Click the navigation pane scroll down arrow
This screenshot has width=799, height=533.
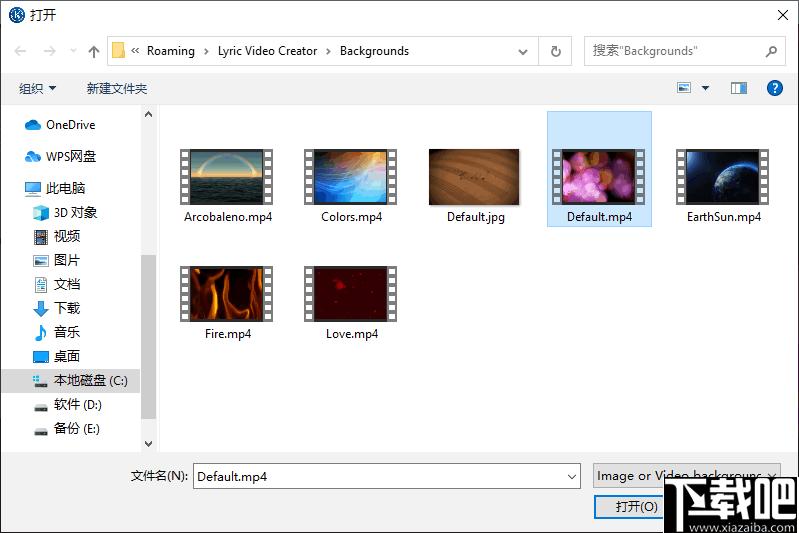coord(148,444)
